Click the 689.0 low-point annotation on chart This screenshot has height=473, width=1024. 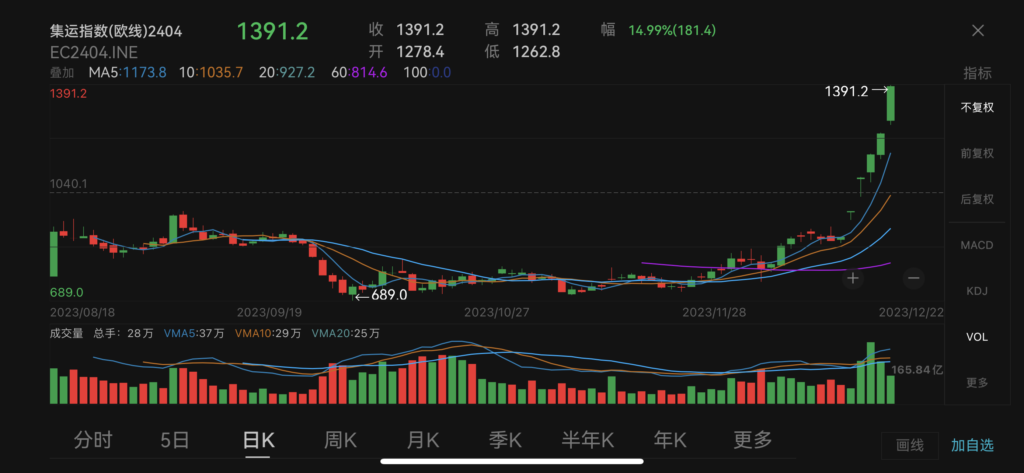pyautogui.click(x=389, y=295)
